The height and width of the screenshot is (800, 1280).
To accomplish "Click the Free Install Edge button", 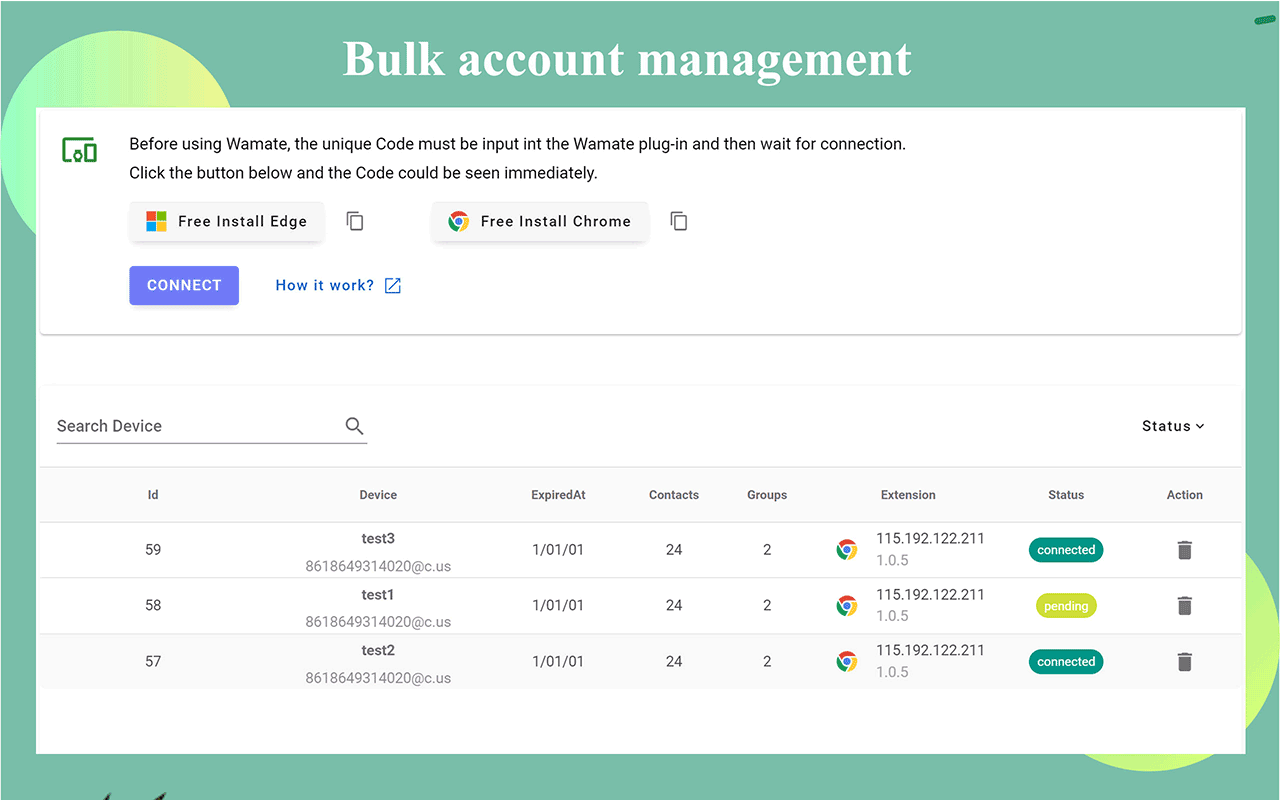I will click(227, 221).
